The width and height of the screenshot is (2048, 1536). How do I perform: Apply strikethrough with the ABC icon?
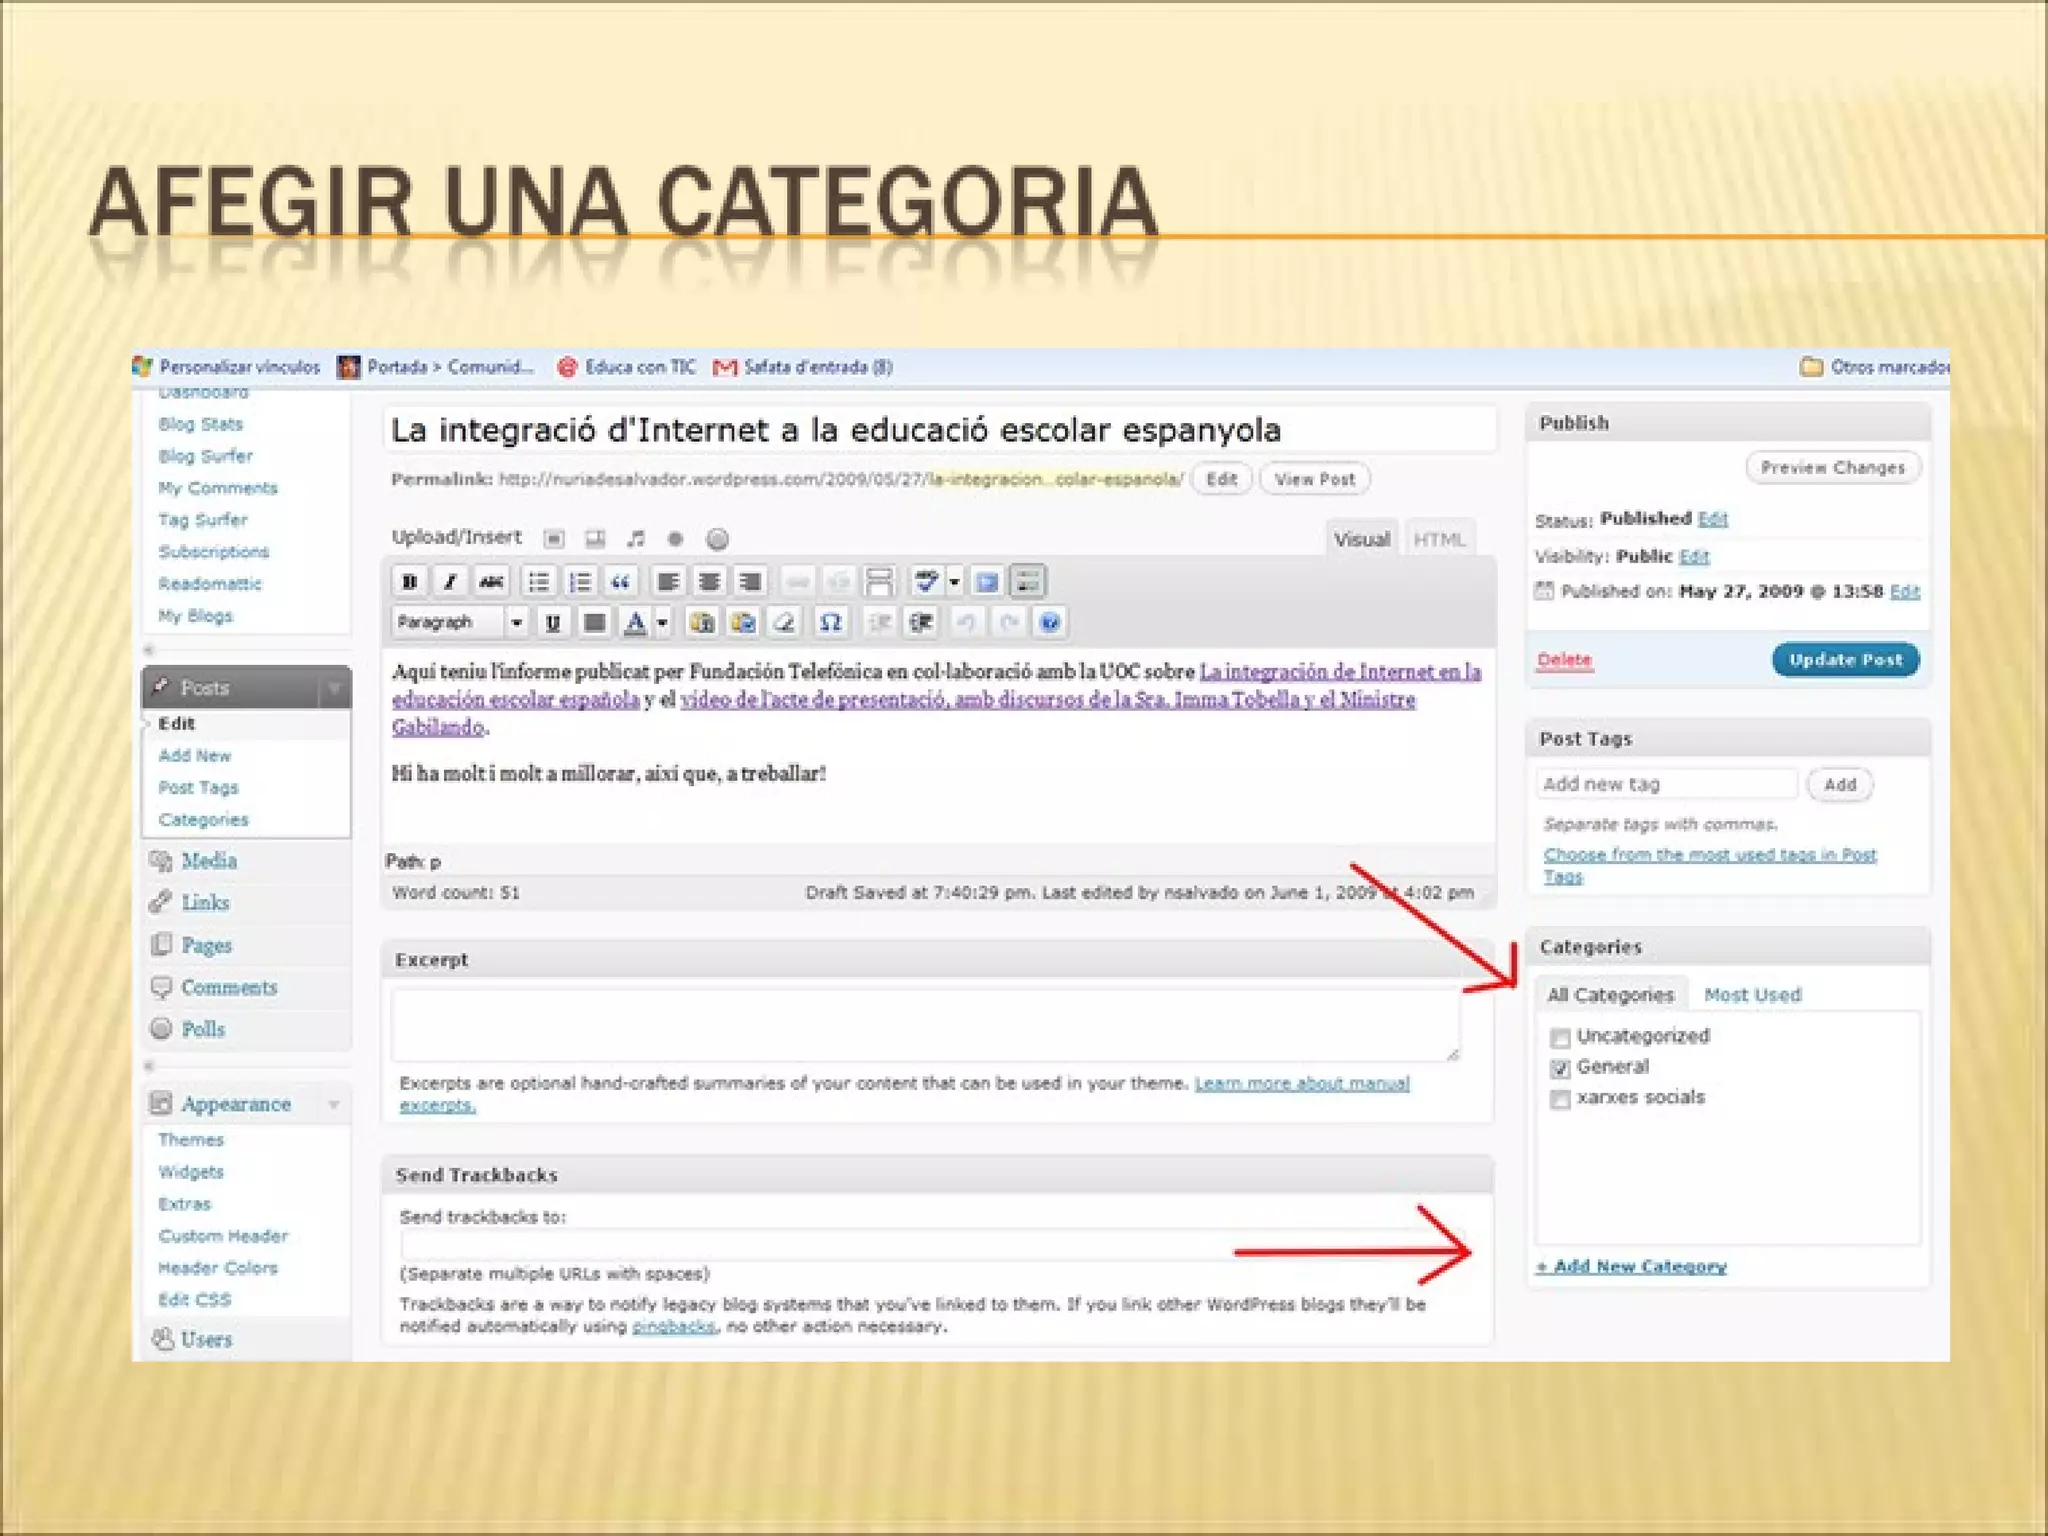[x=491, y=581]
